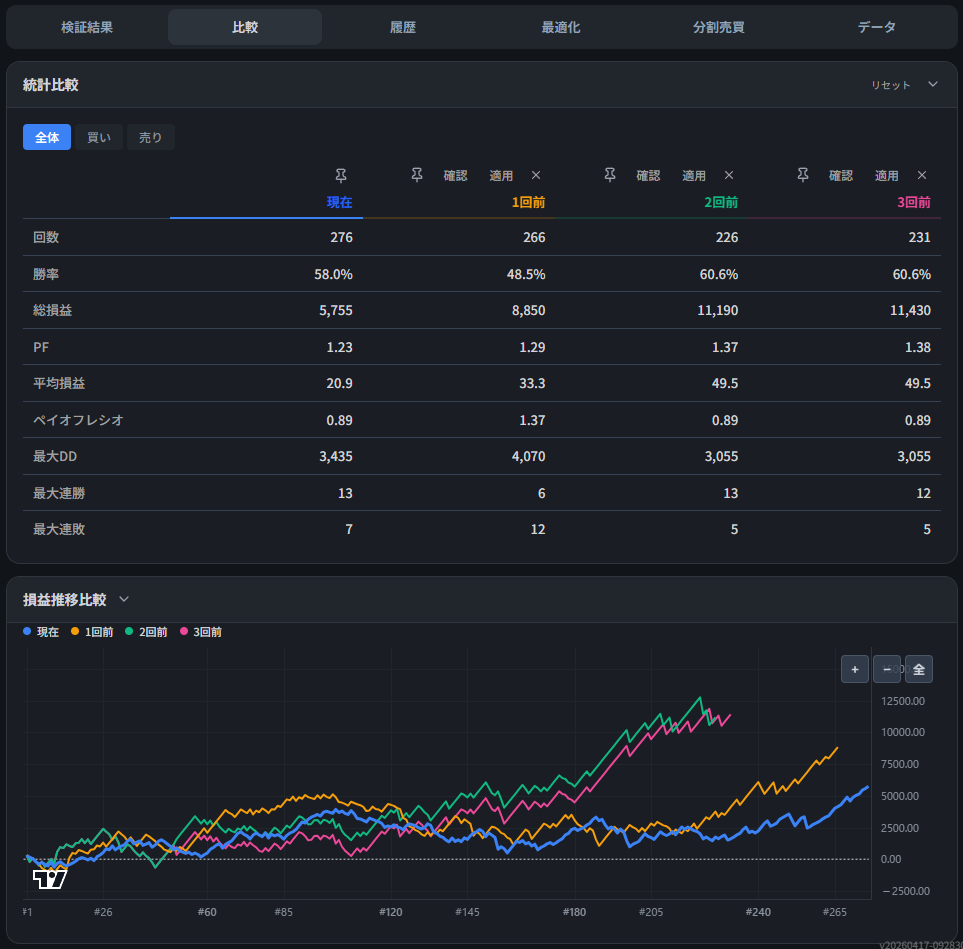The height and width of the screenshot is (949, 963).
Task: Click 確認 for the 3回前 column
Action: [841, 176]
